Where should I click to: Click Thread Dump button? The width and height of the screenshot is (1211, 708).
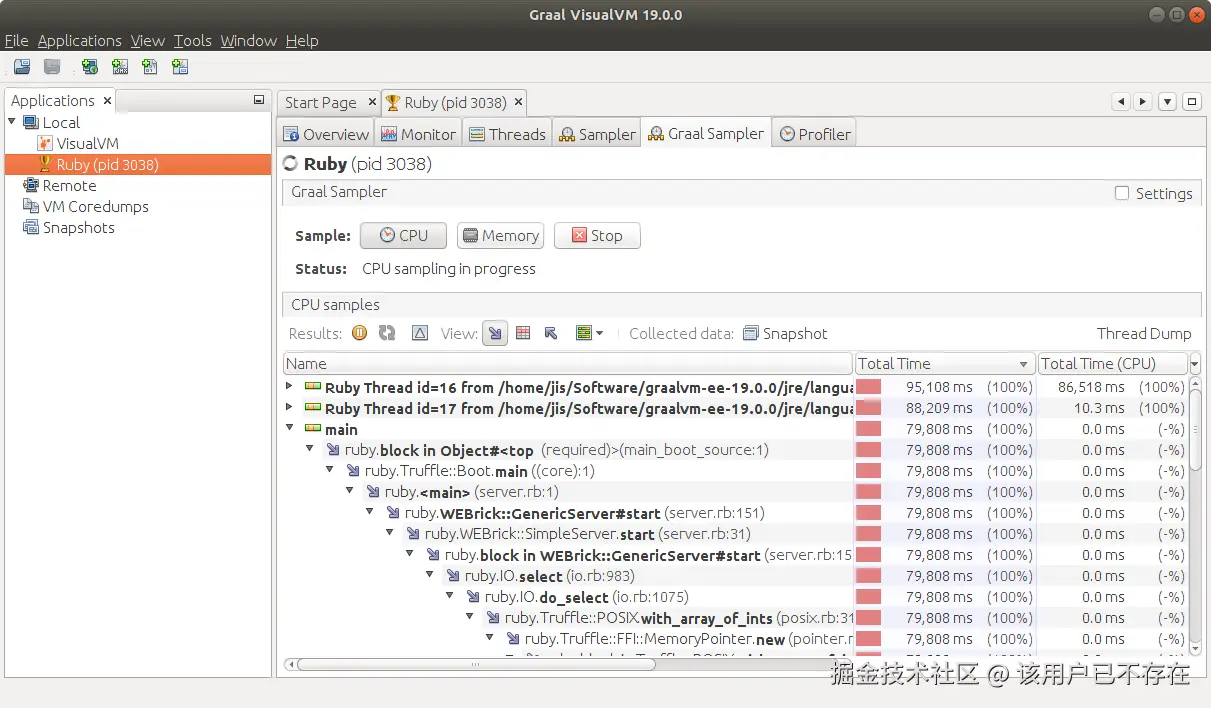tap(1144, 334)
